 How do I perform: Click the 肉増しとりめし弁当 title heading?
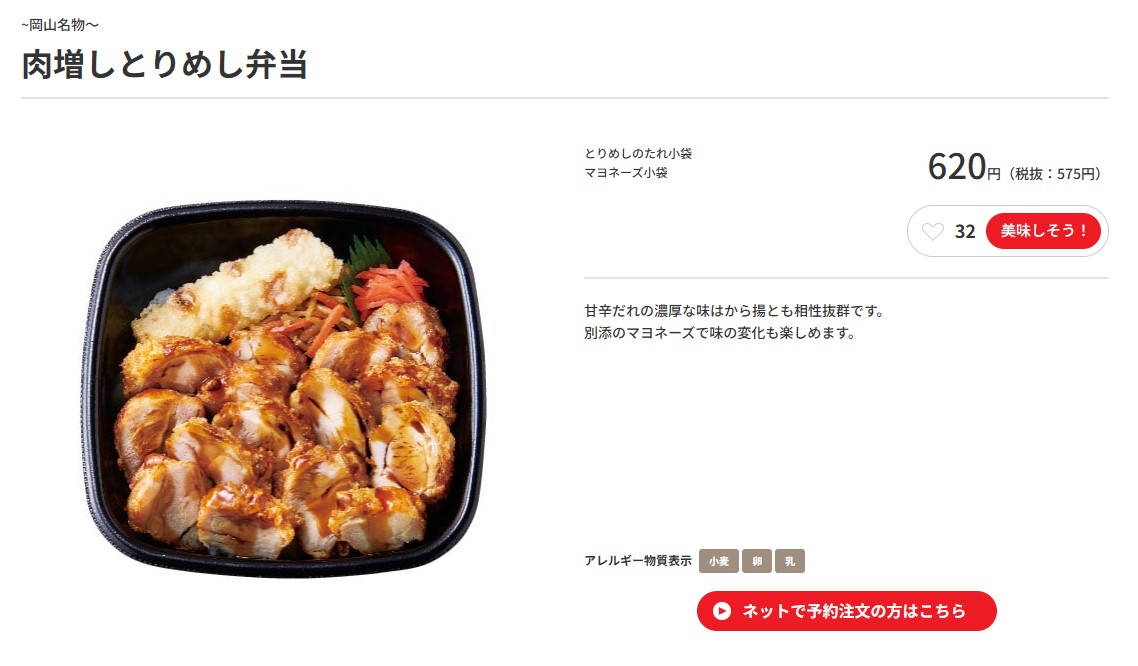(165, 64)
